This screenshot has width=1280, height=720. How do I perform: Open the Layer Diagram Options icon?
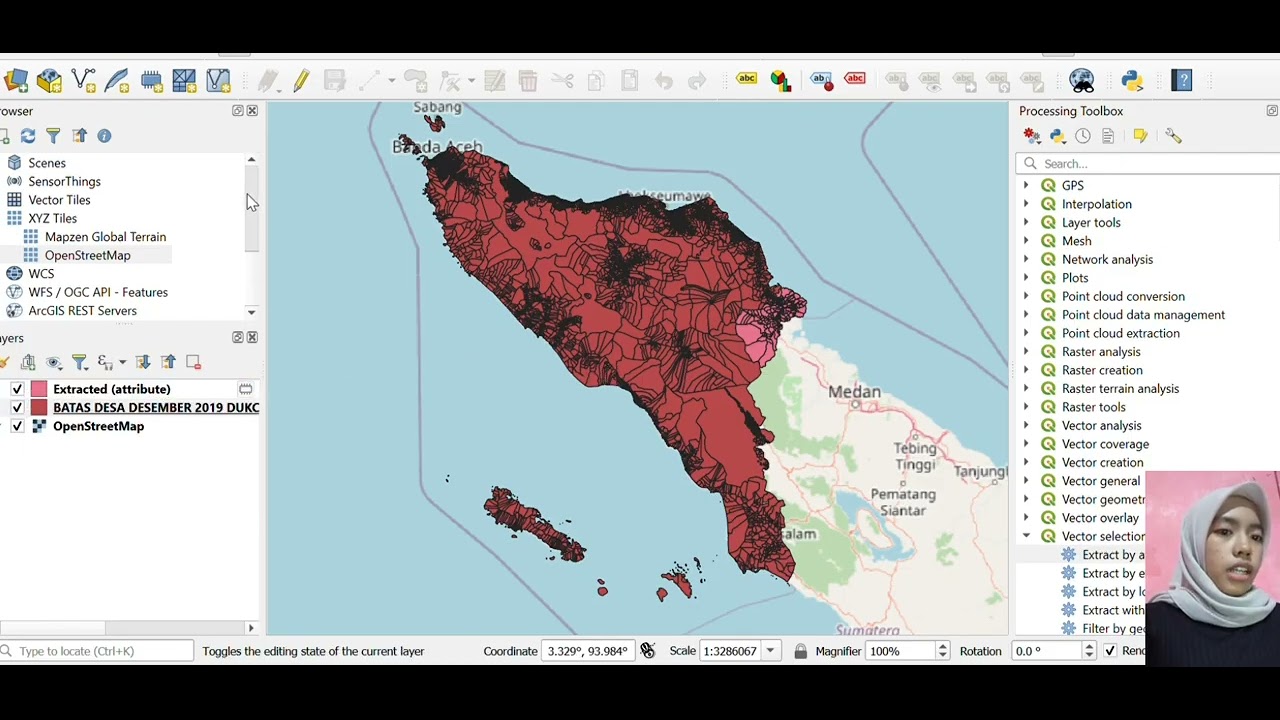coord(781,80)
